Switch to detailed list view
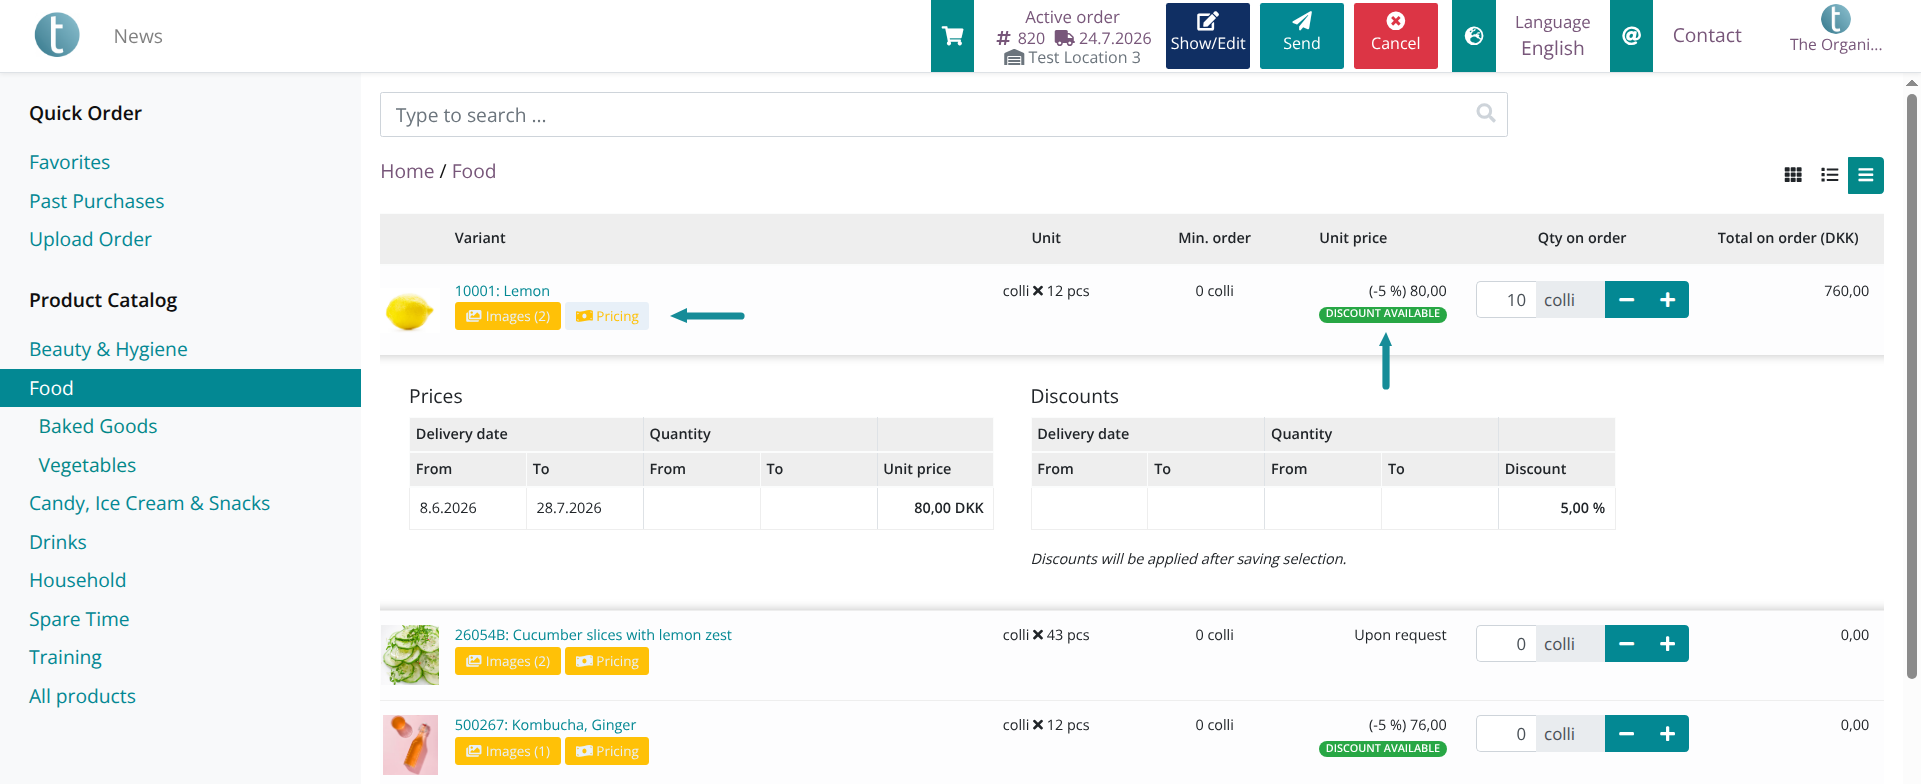 (1829, 175)
